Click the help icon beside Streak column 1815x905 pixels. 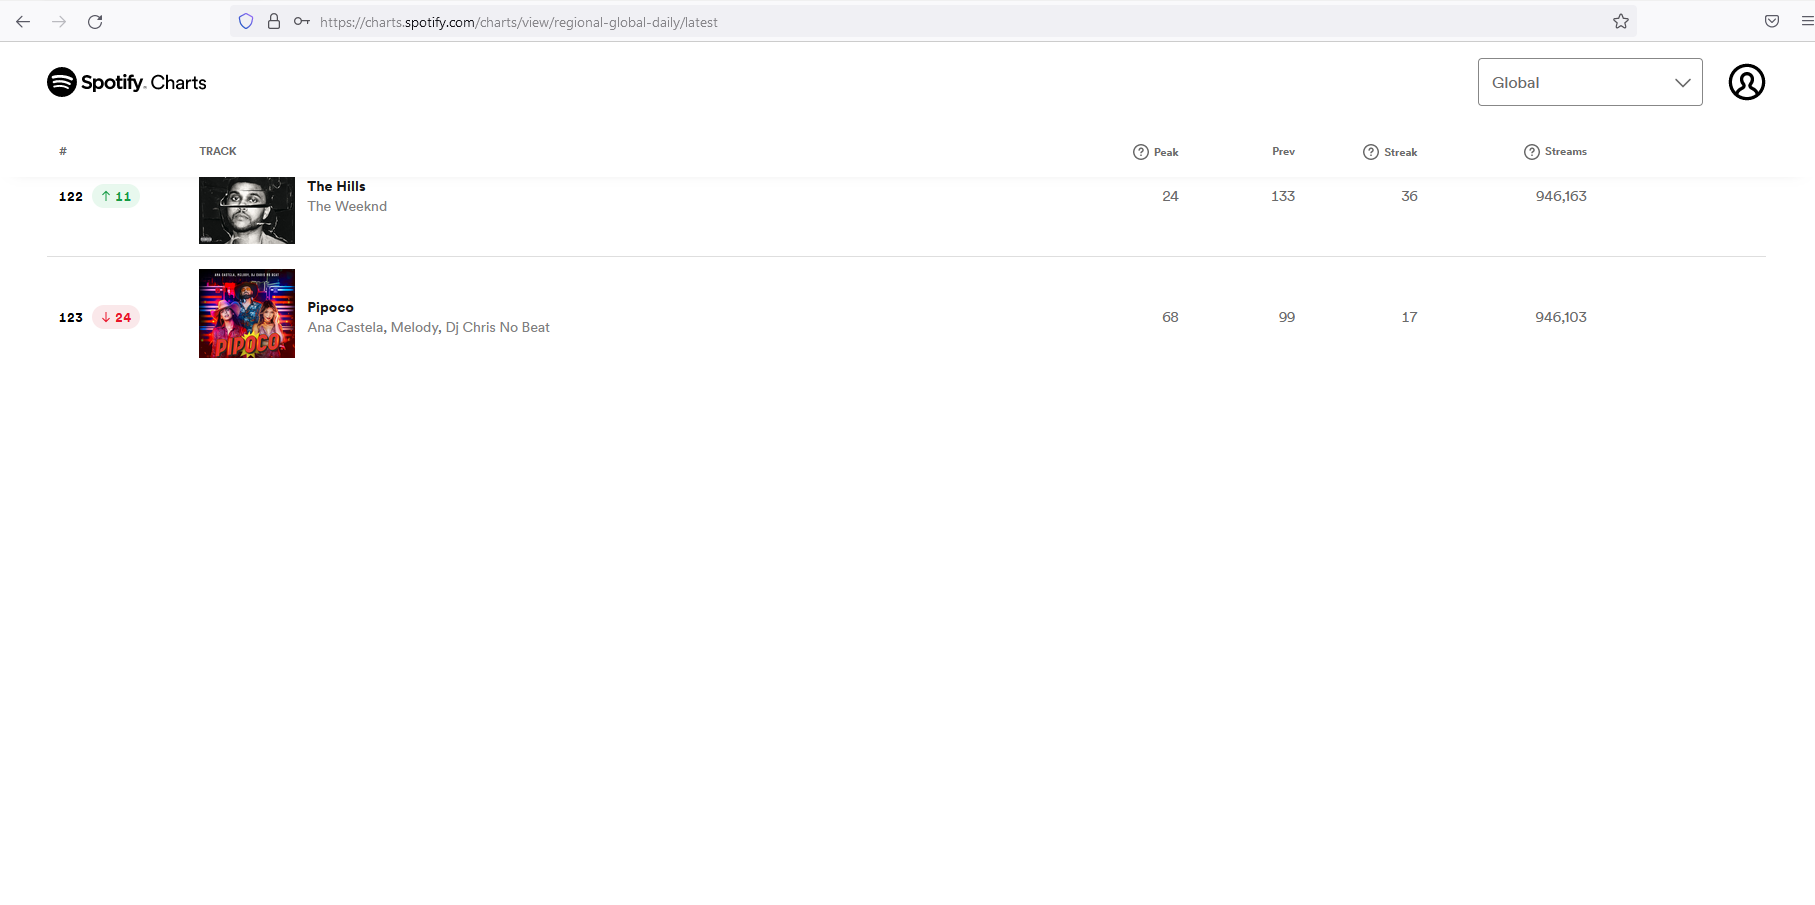pyautogui.click(x=1371, y=151)
